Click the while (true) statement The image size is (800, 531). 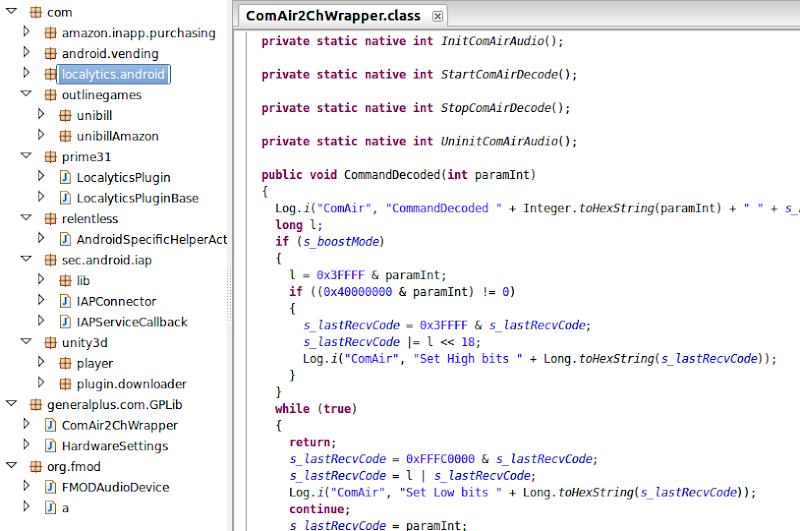(316, 409)
